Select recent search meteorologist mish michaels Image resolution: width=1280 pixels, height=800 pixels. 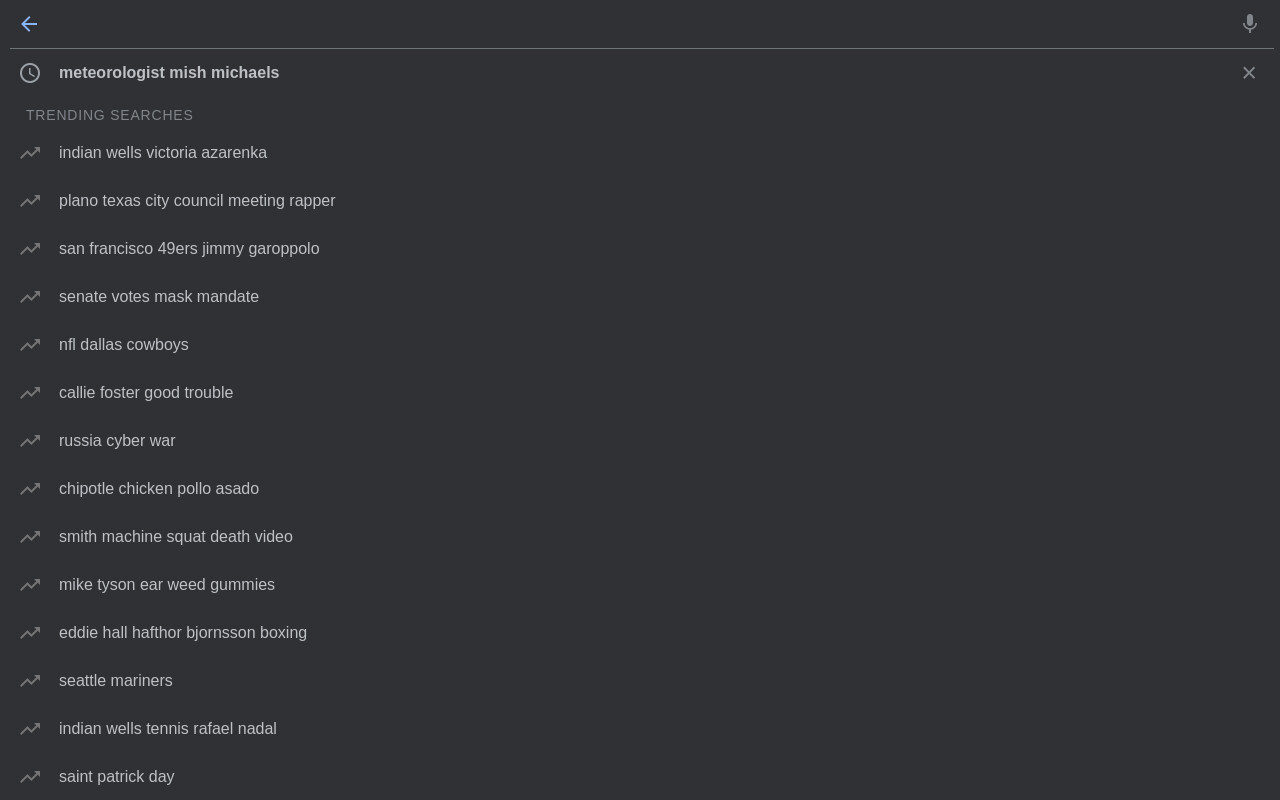(640, 73)
